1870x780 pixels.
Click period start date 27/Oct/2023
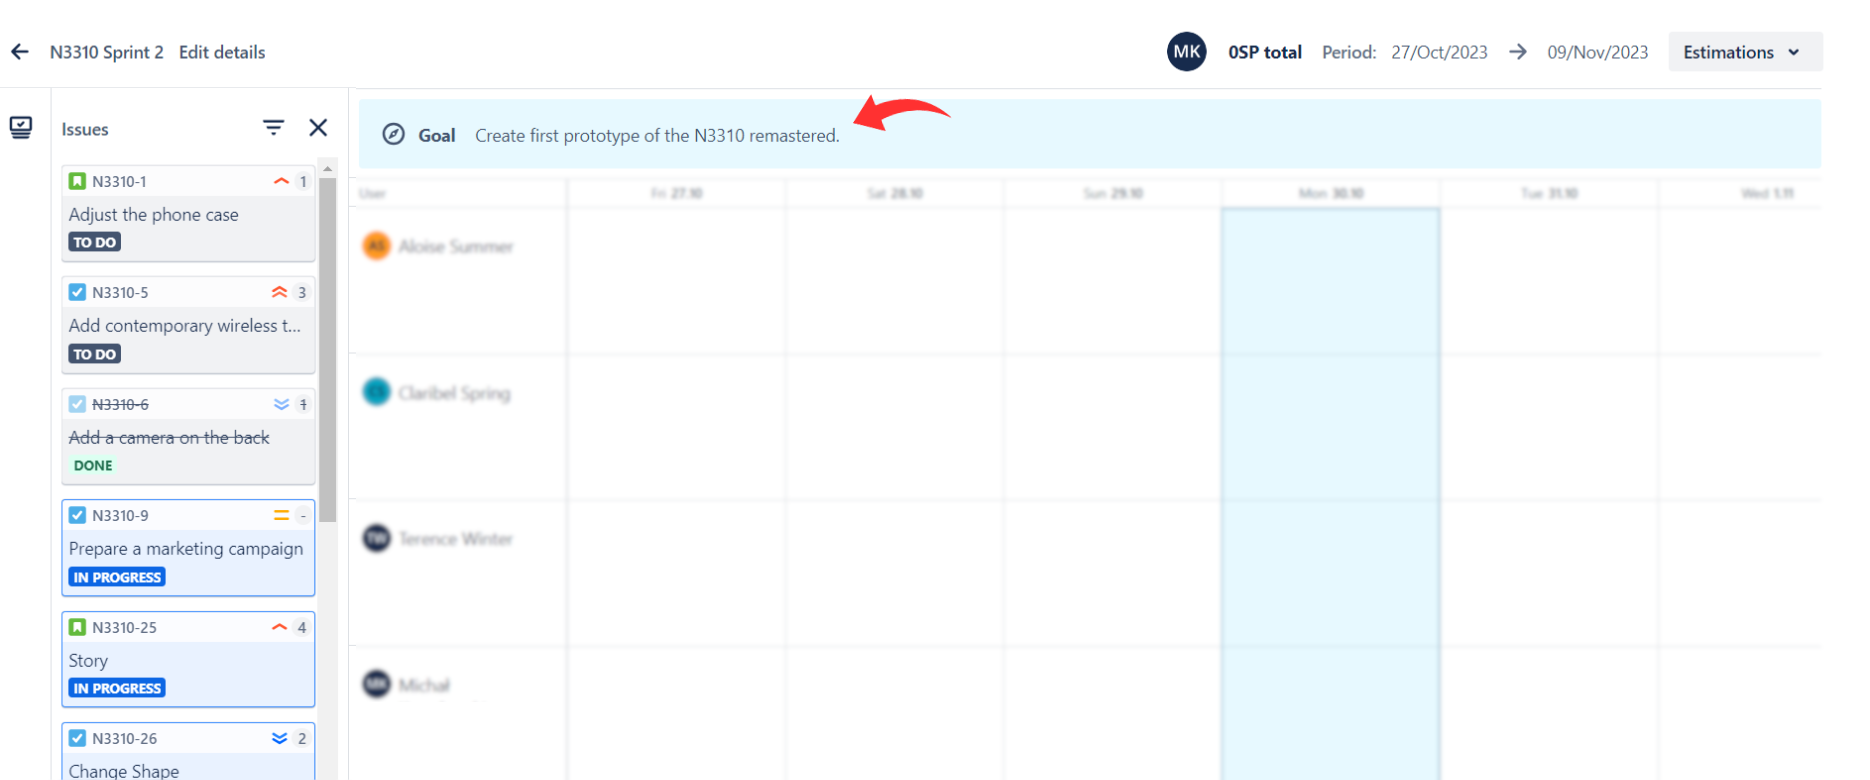click(x=1439, y=52)
